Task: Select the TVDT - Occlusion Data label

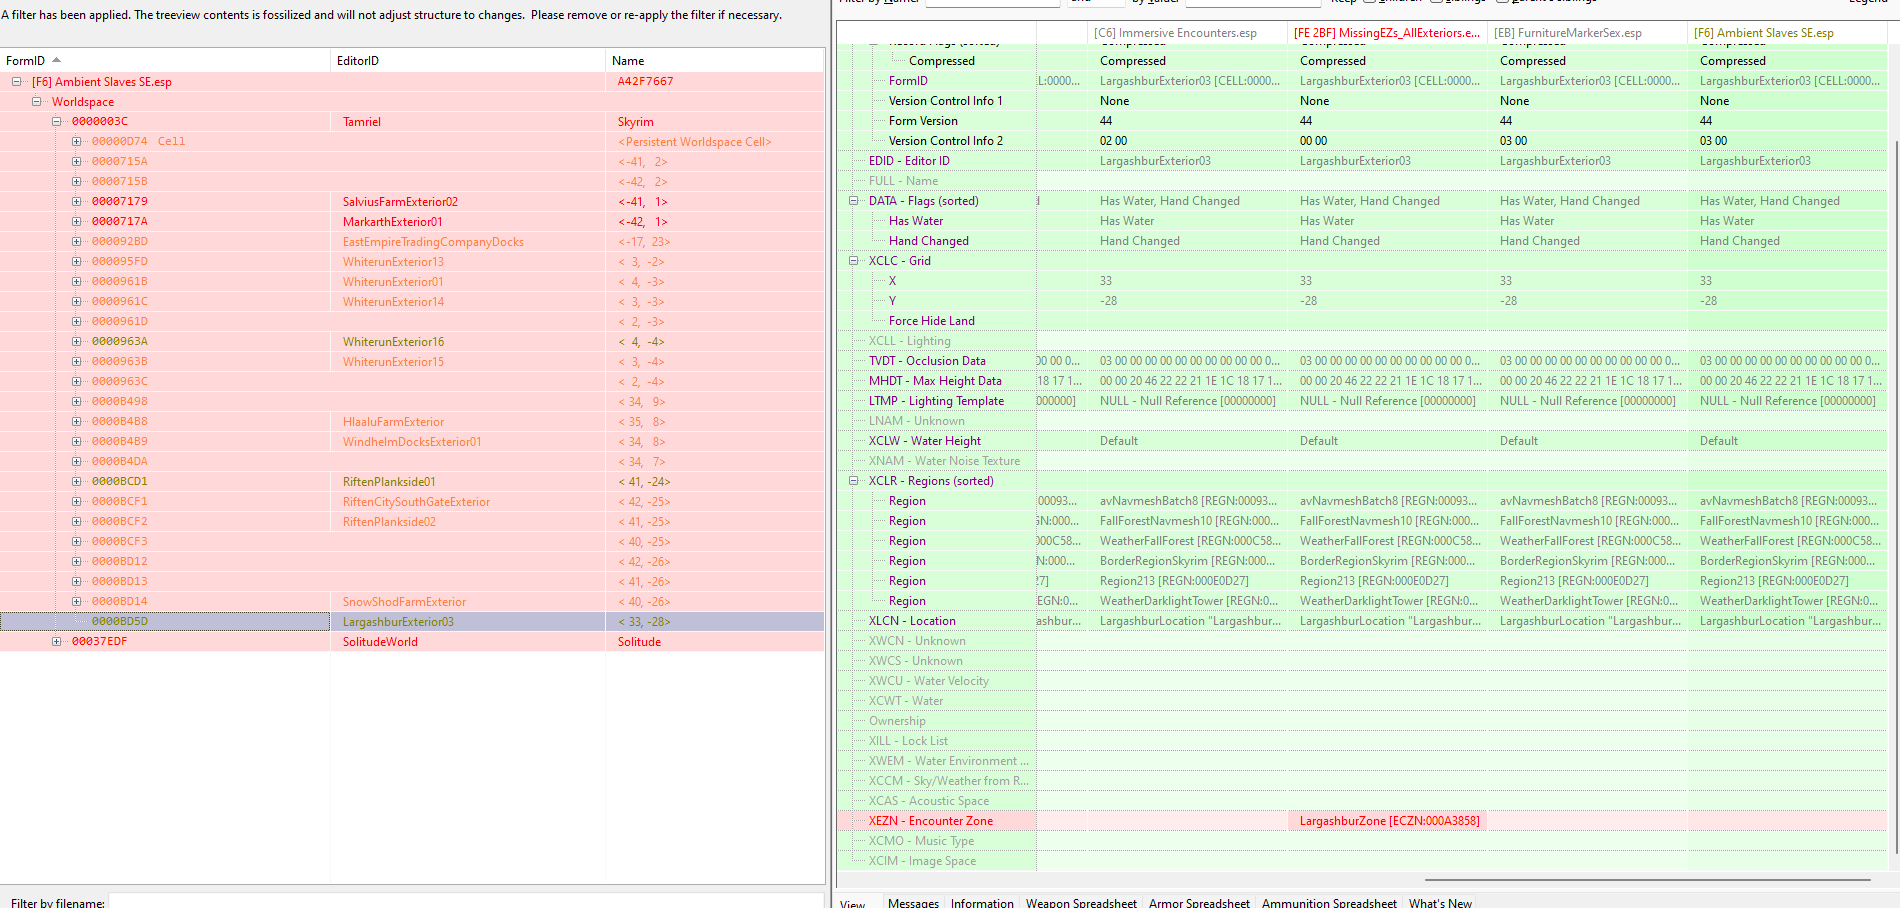Action: [927, 361]
